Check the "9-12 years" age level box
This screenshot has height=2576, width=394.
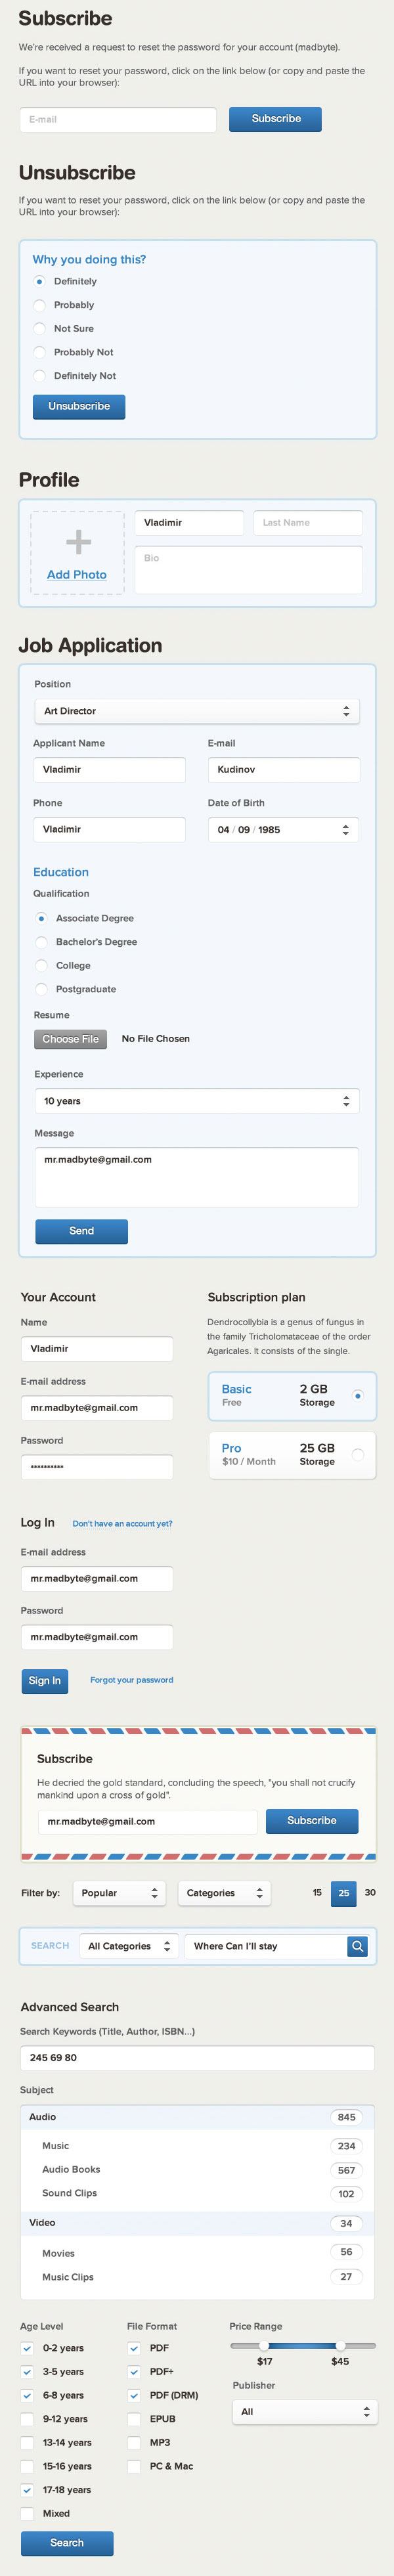(27, 2419)
